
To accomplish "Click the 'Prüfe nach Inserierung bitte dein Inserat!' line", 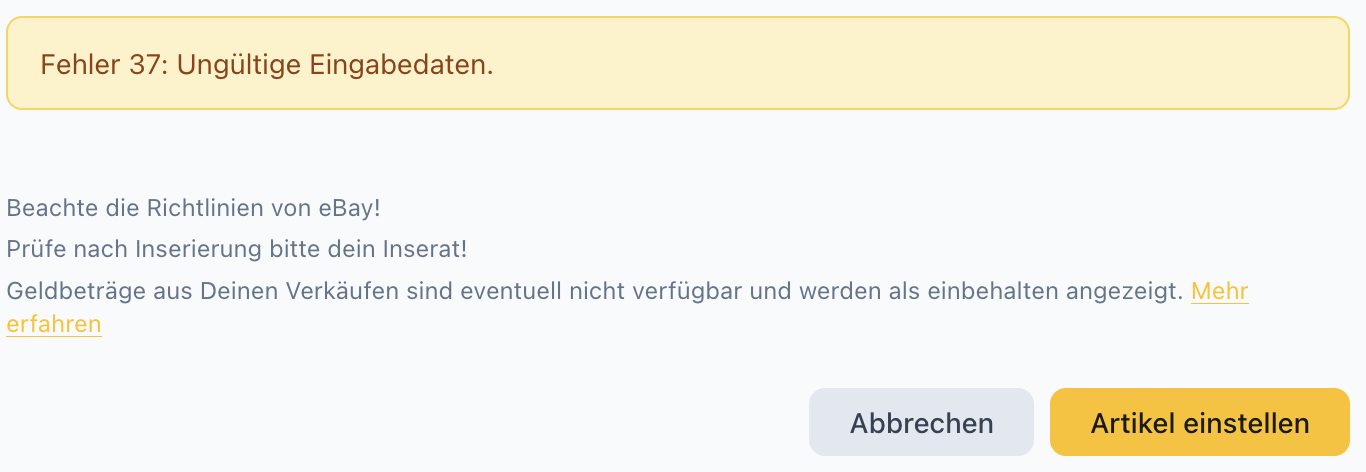I will [x=236, y=250].
